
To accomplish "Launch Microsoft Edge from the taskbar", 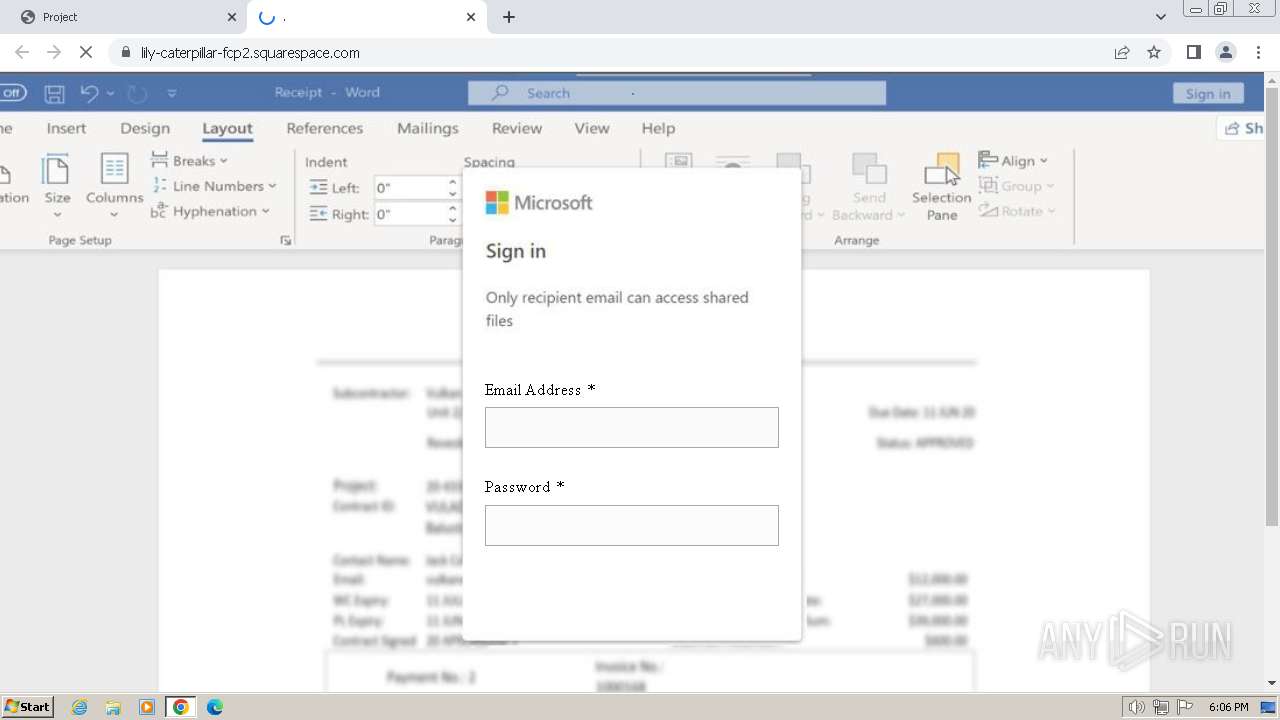I will (214, 707).
